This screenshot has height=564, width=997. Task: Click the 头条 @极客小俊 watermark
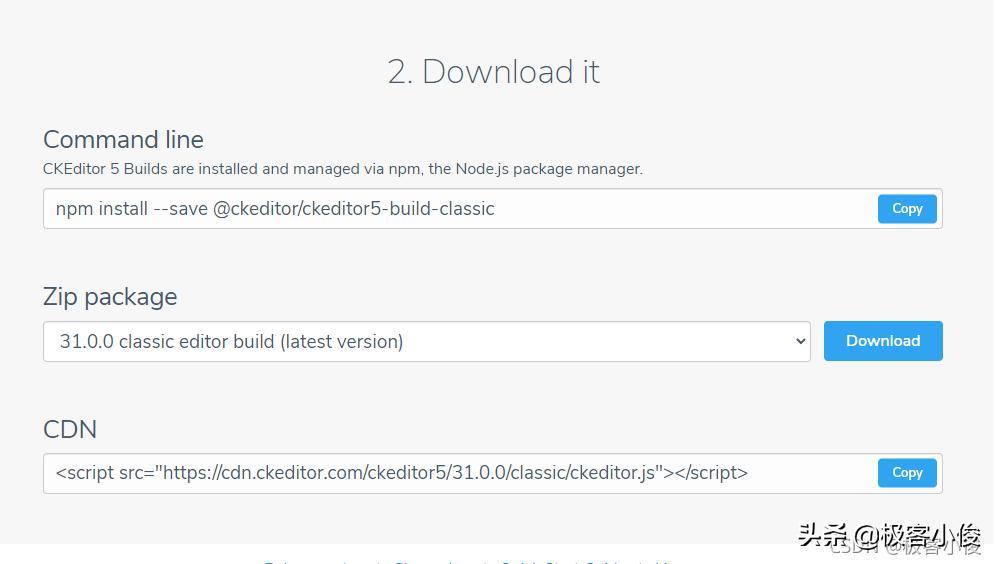889,536
